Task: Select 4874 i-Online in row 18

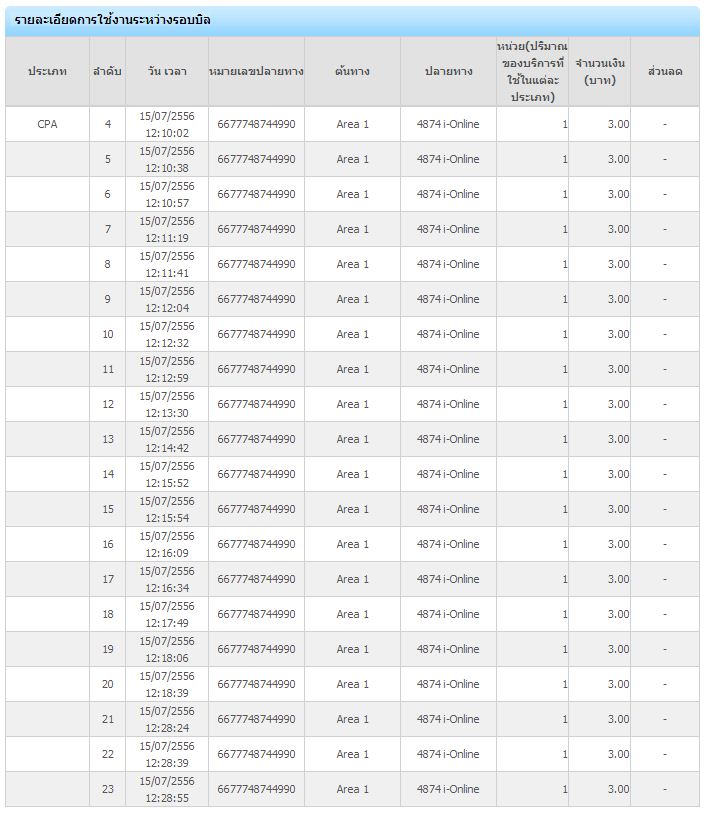Action: [x=448, y=614]
